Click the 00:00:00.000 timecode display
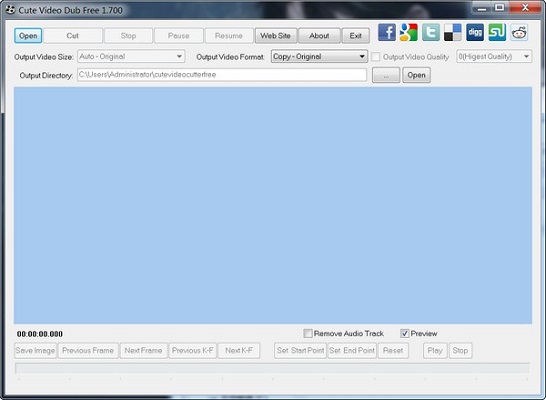This screenshot has height=400, width=546. pyautogui.click(x=40, y=334)
